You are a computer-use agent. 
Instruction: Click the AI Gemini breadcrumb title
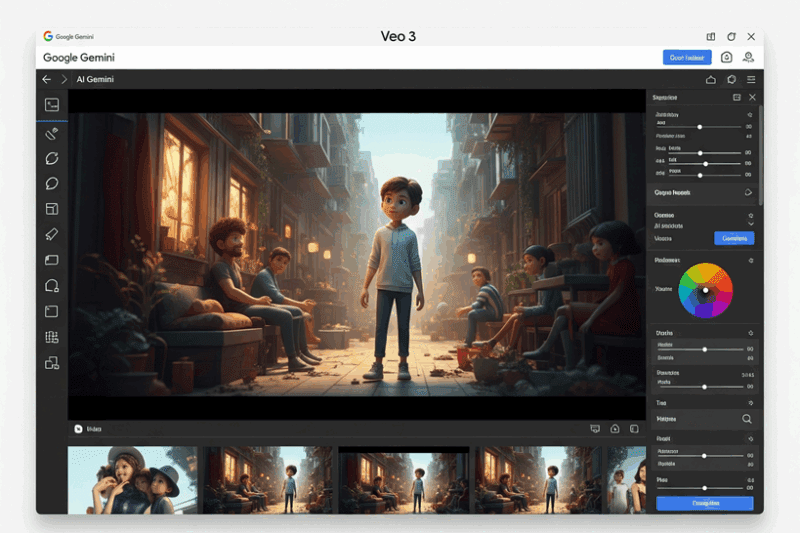pyautogui.click(x=95, y=80)
